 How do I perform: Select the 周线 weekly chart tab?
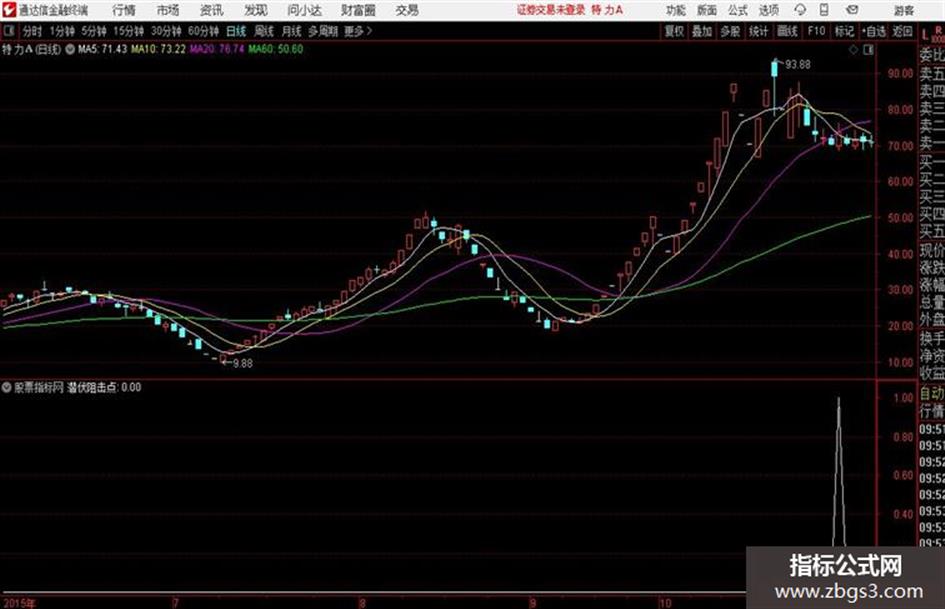[x=264, y=31]
